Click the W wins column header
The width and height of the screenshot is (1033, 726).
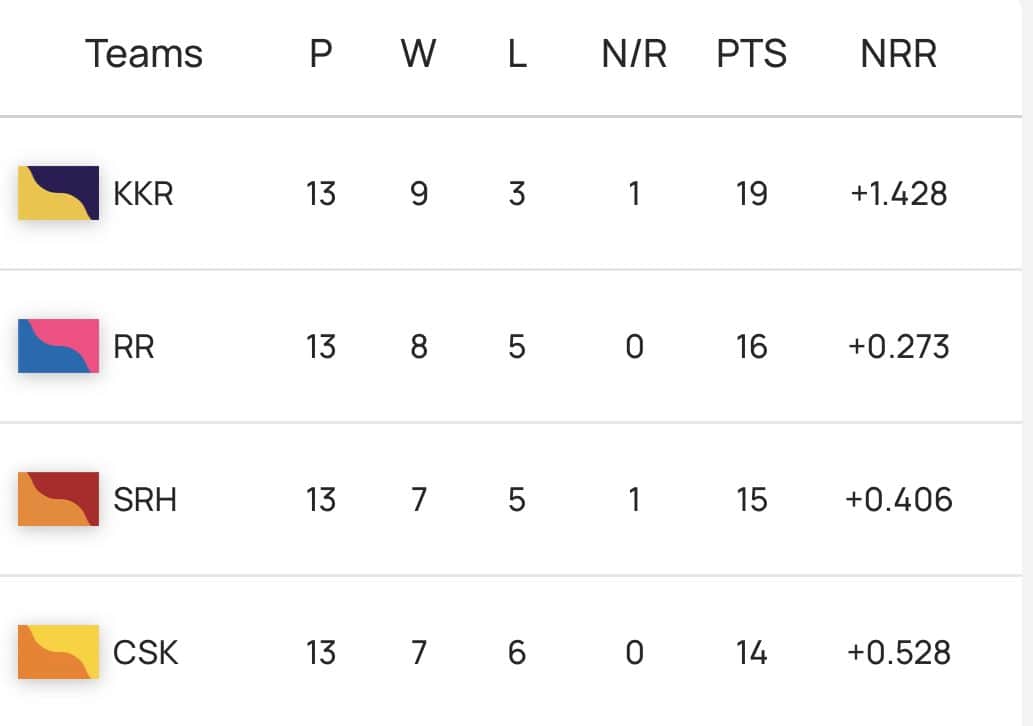coord(418,54)
